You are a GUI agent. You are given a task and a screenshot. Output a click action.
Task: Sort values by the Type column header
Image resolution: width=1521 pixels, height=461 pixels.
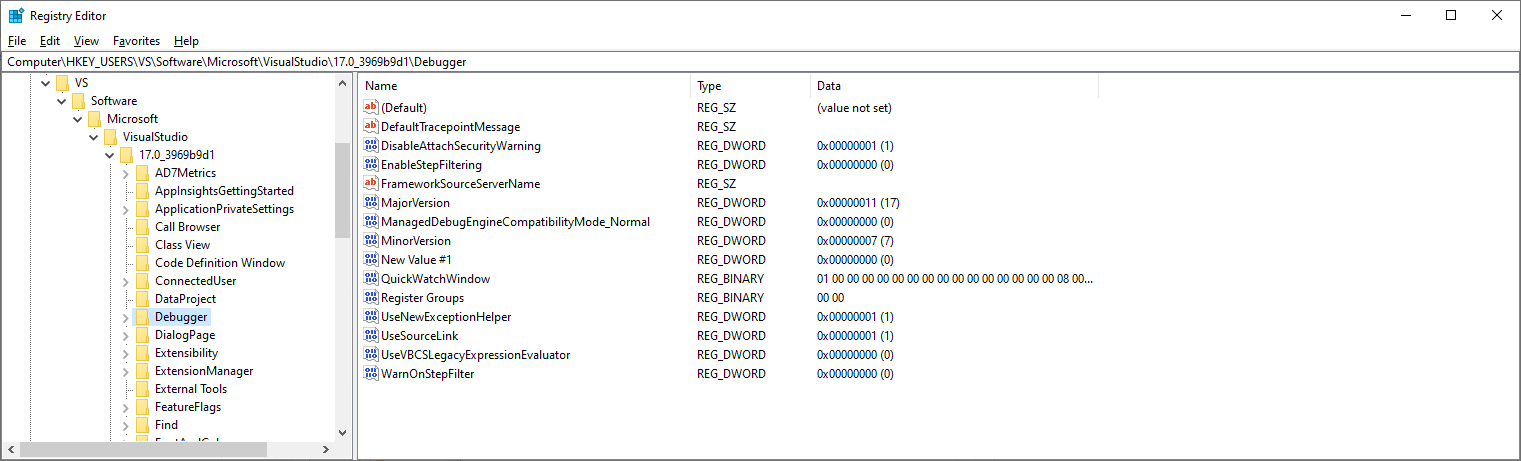click(750, 86)
